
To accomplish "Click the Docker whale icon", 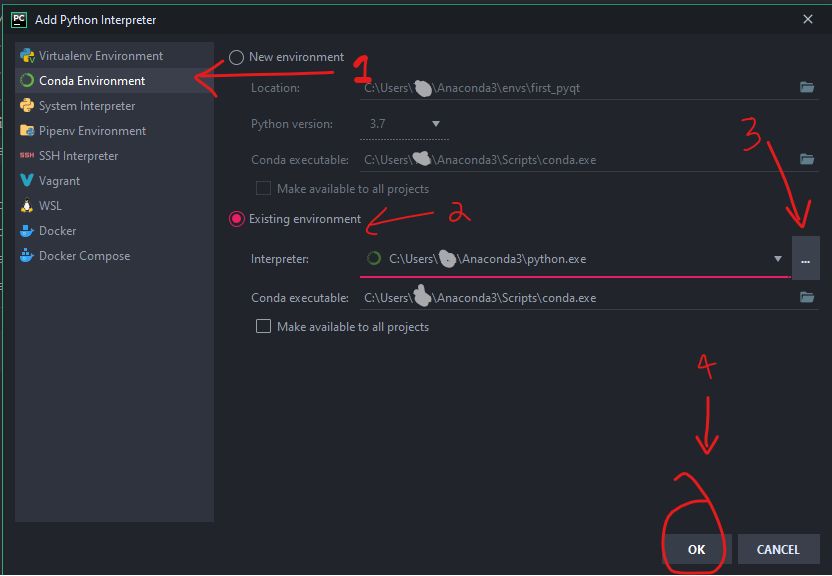I will [27, 231].
